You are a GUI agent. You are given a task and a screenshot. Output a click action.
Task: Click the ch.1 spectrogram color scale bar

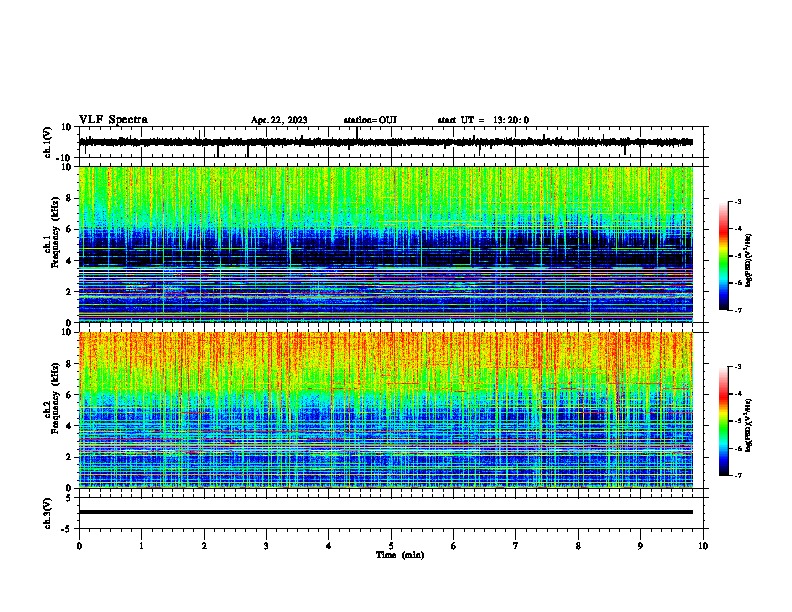click(723, 256)
